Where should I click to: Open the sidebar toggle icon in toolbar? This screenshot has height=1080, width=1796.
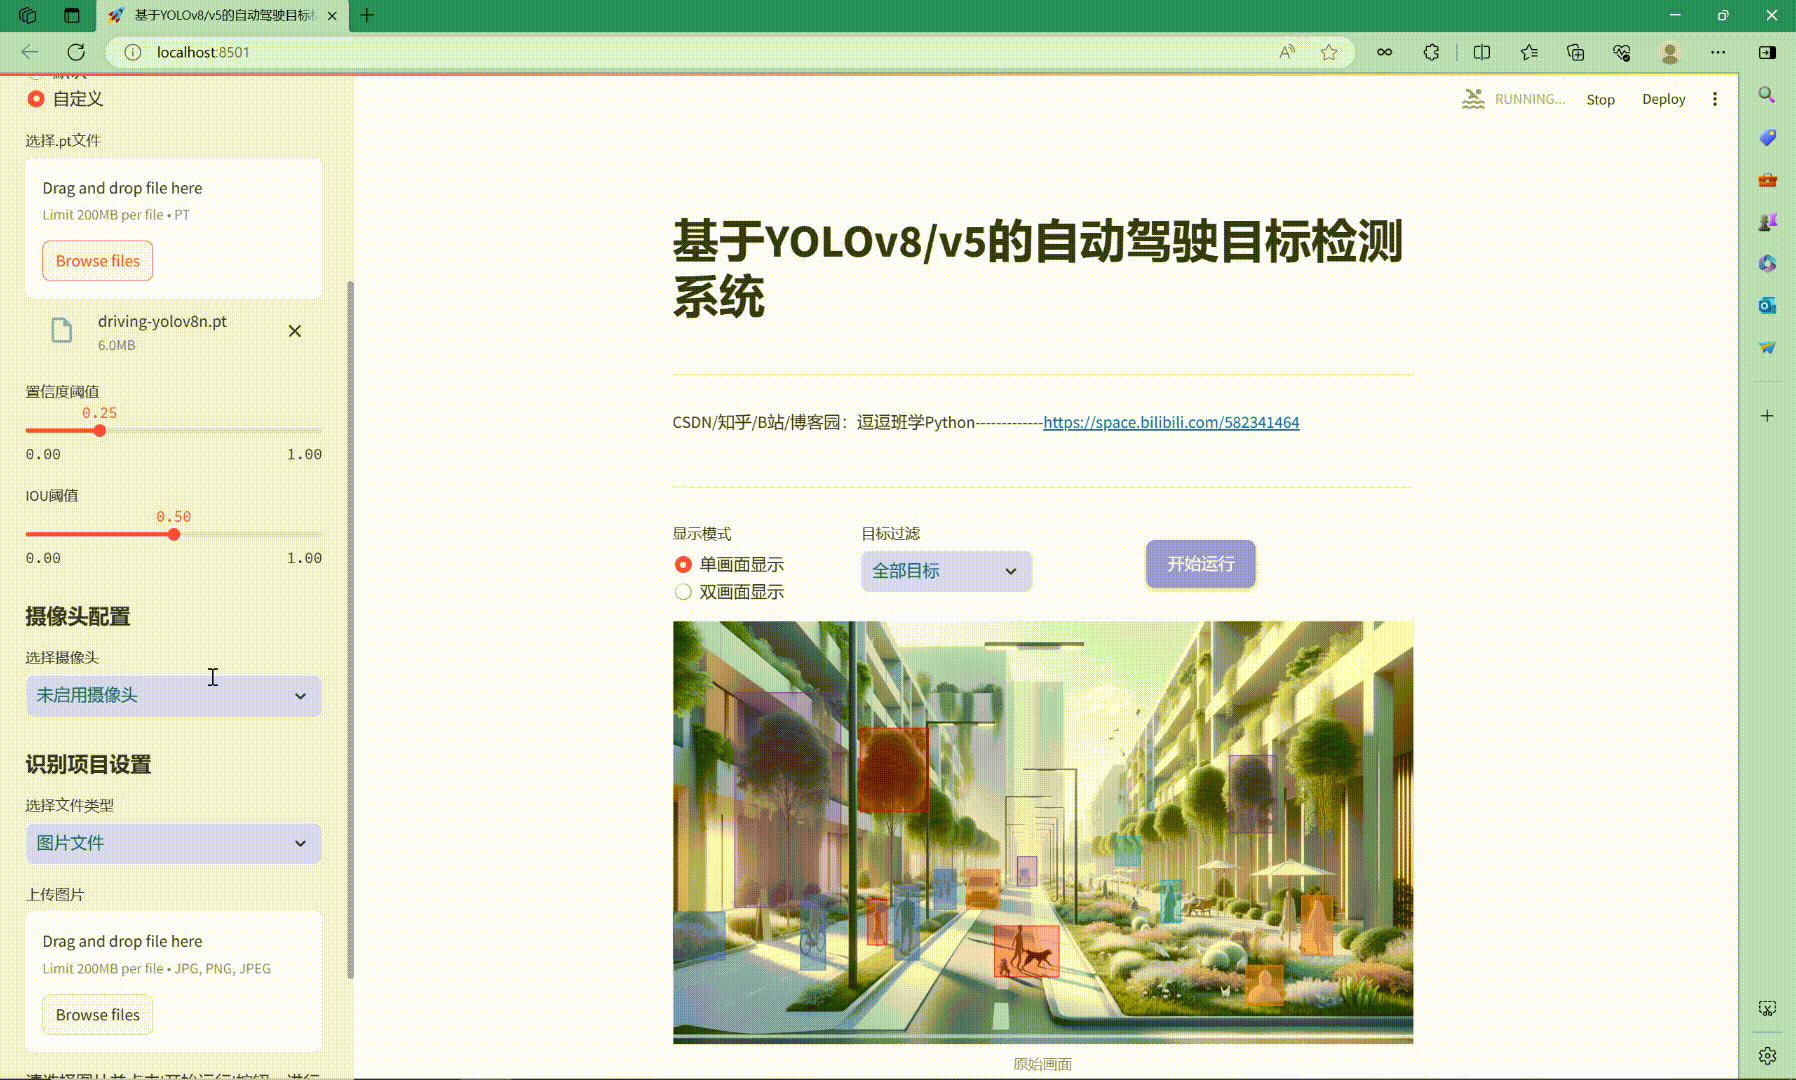(1767, 52)
